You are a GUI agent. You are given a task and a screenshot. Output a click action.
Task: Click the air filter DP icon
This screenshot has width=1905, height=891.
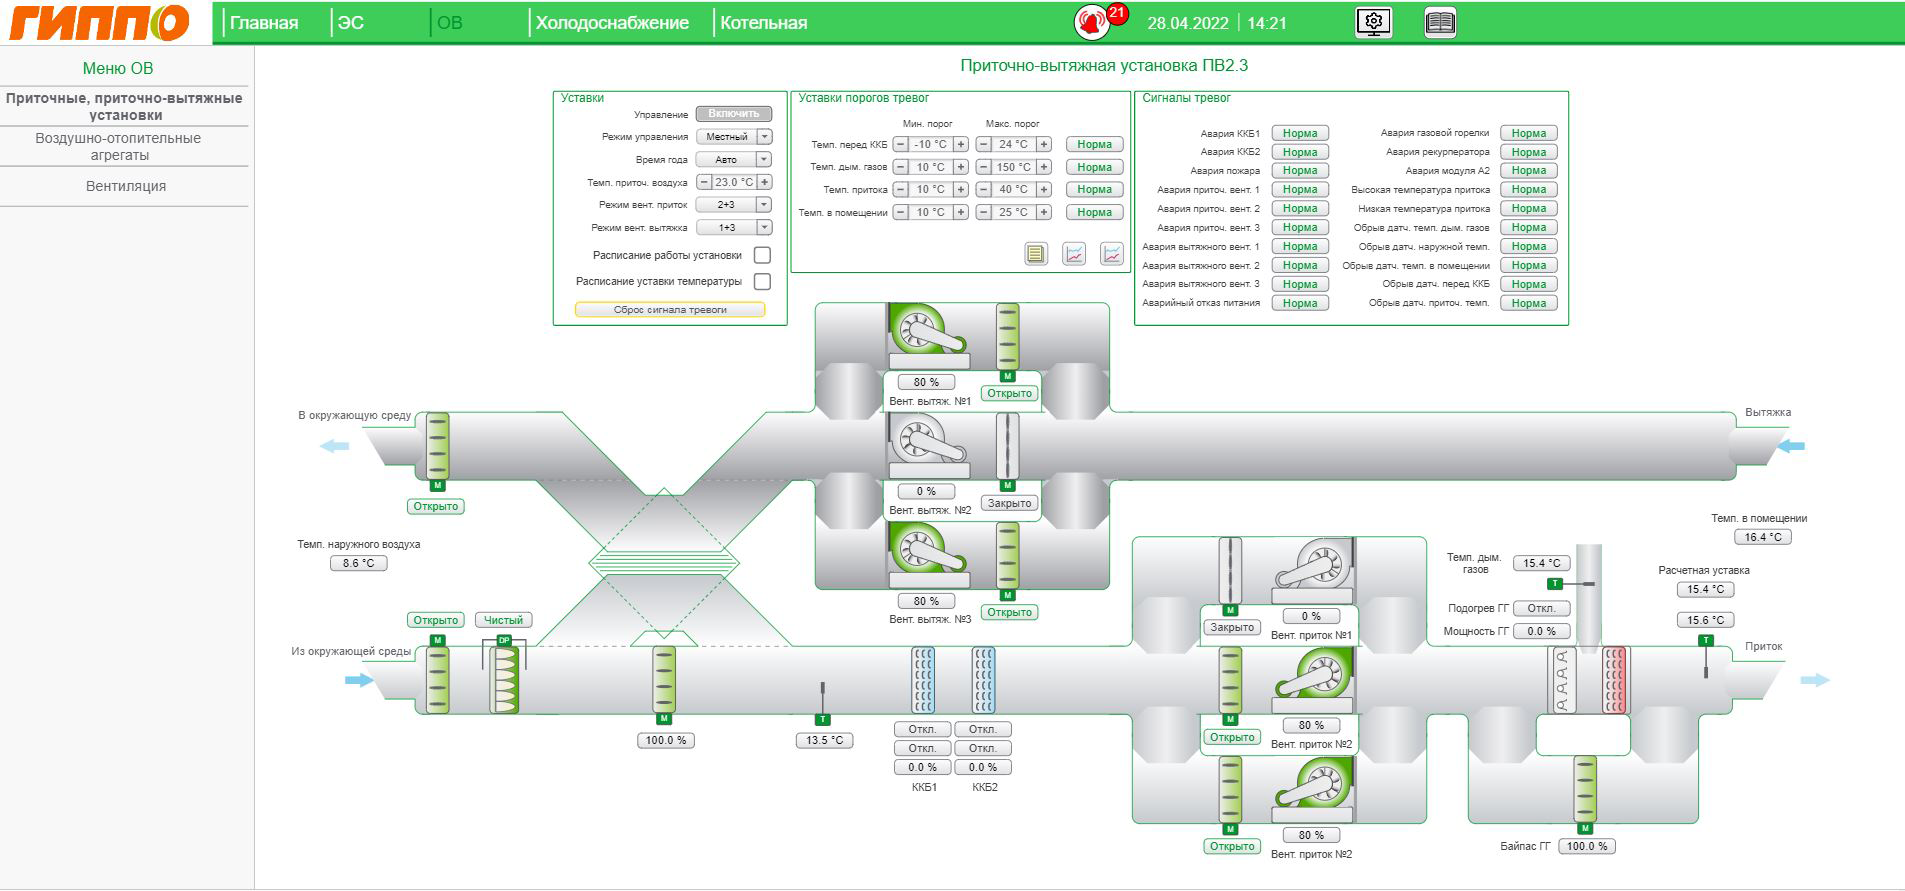click(x=505, y=678)
